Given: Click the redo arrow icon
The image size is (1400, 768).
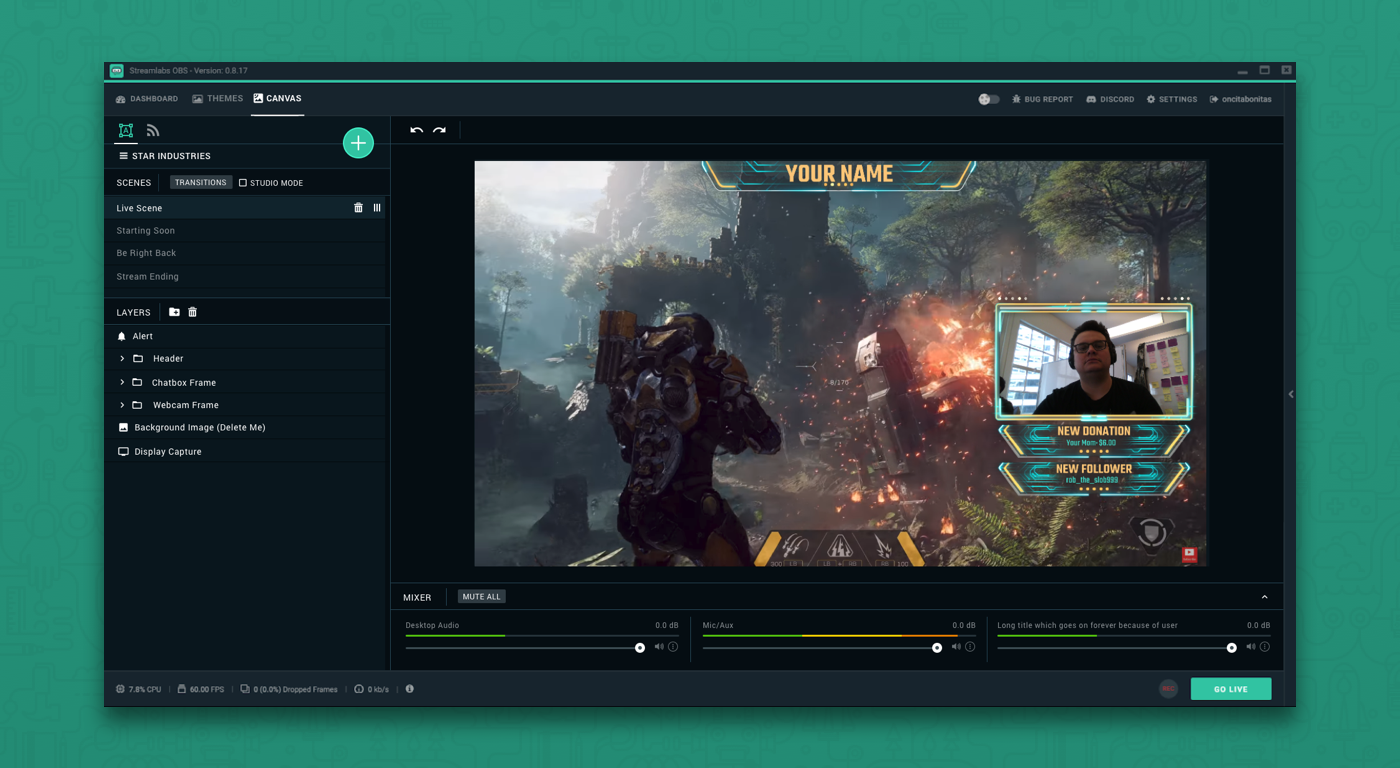Looking at the screenshot, I should pos(439,130).
